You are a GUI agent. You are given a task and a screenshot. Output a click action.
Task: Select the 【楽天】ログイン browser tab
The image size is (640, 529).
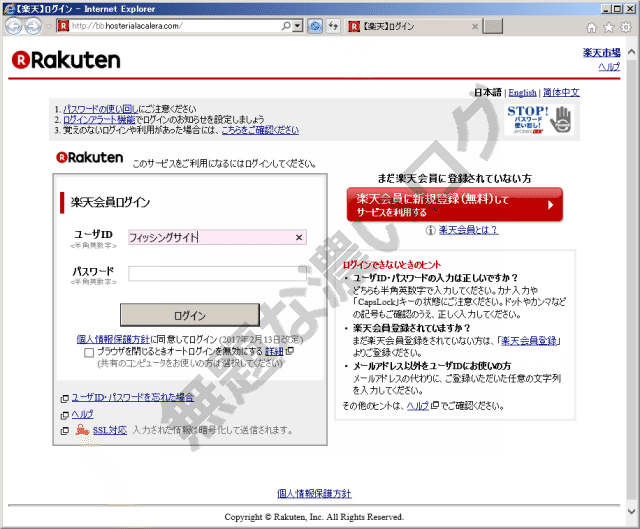pos(412,27)
